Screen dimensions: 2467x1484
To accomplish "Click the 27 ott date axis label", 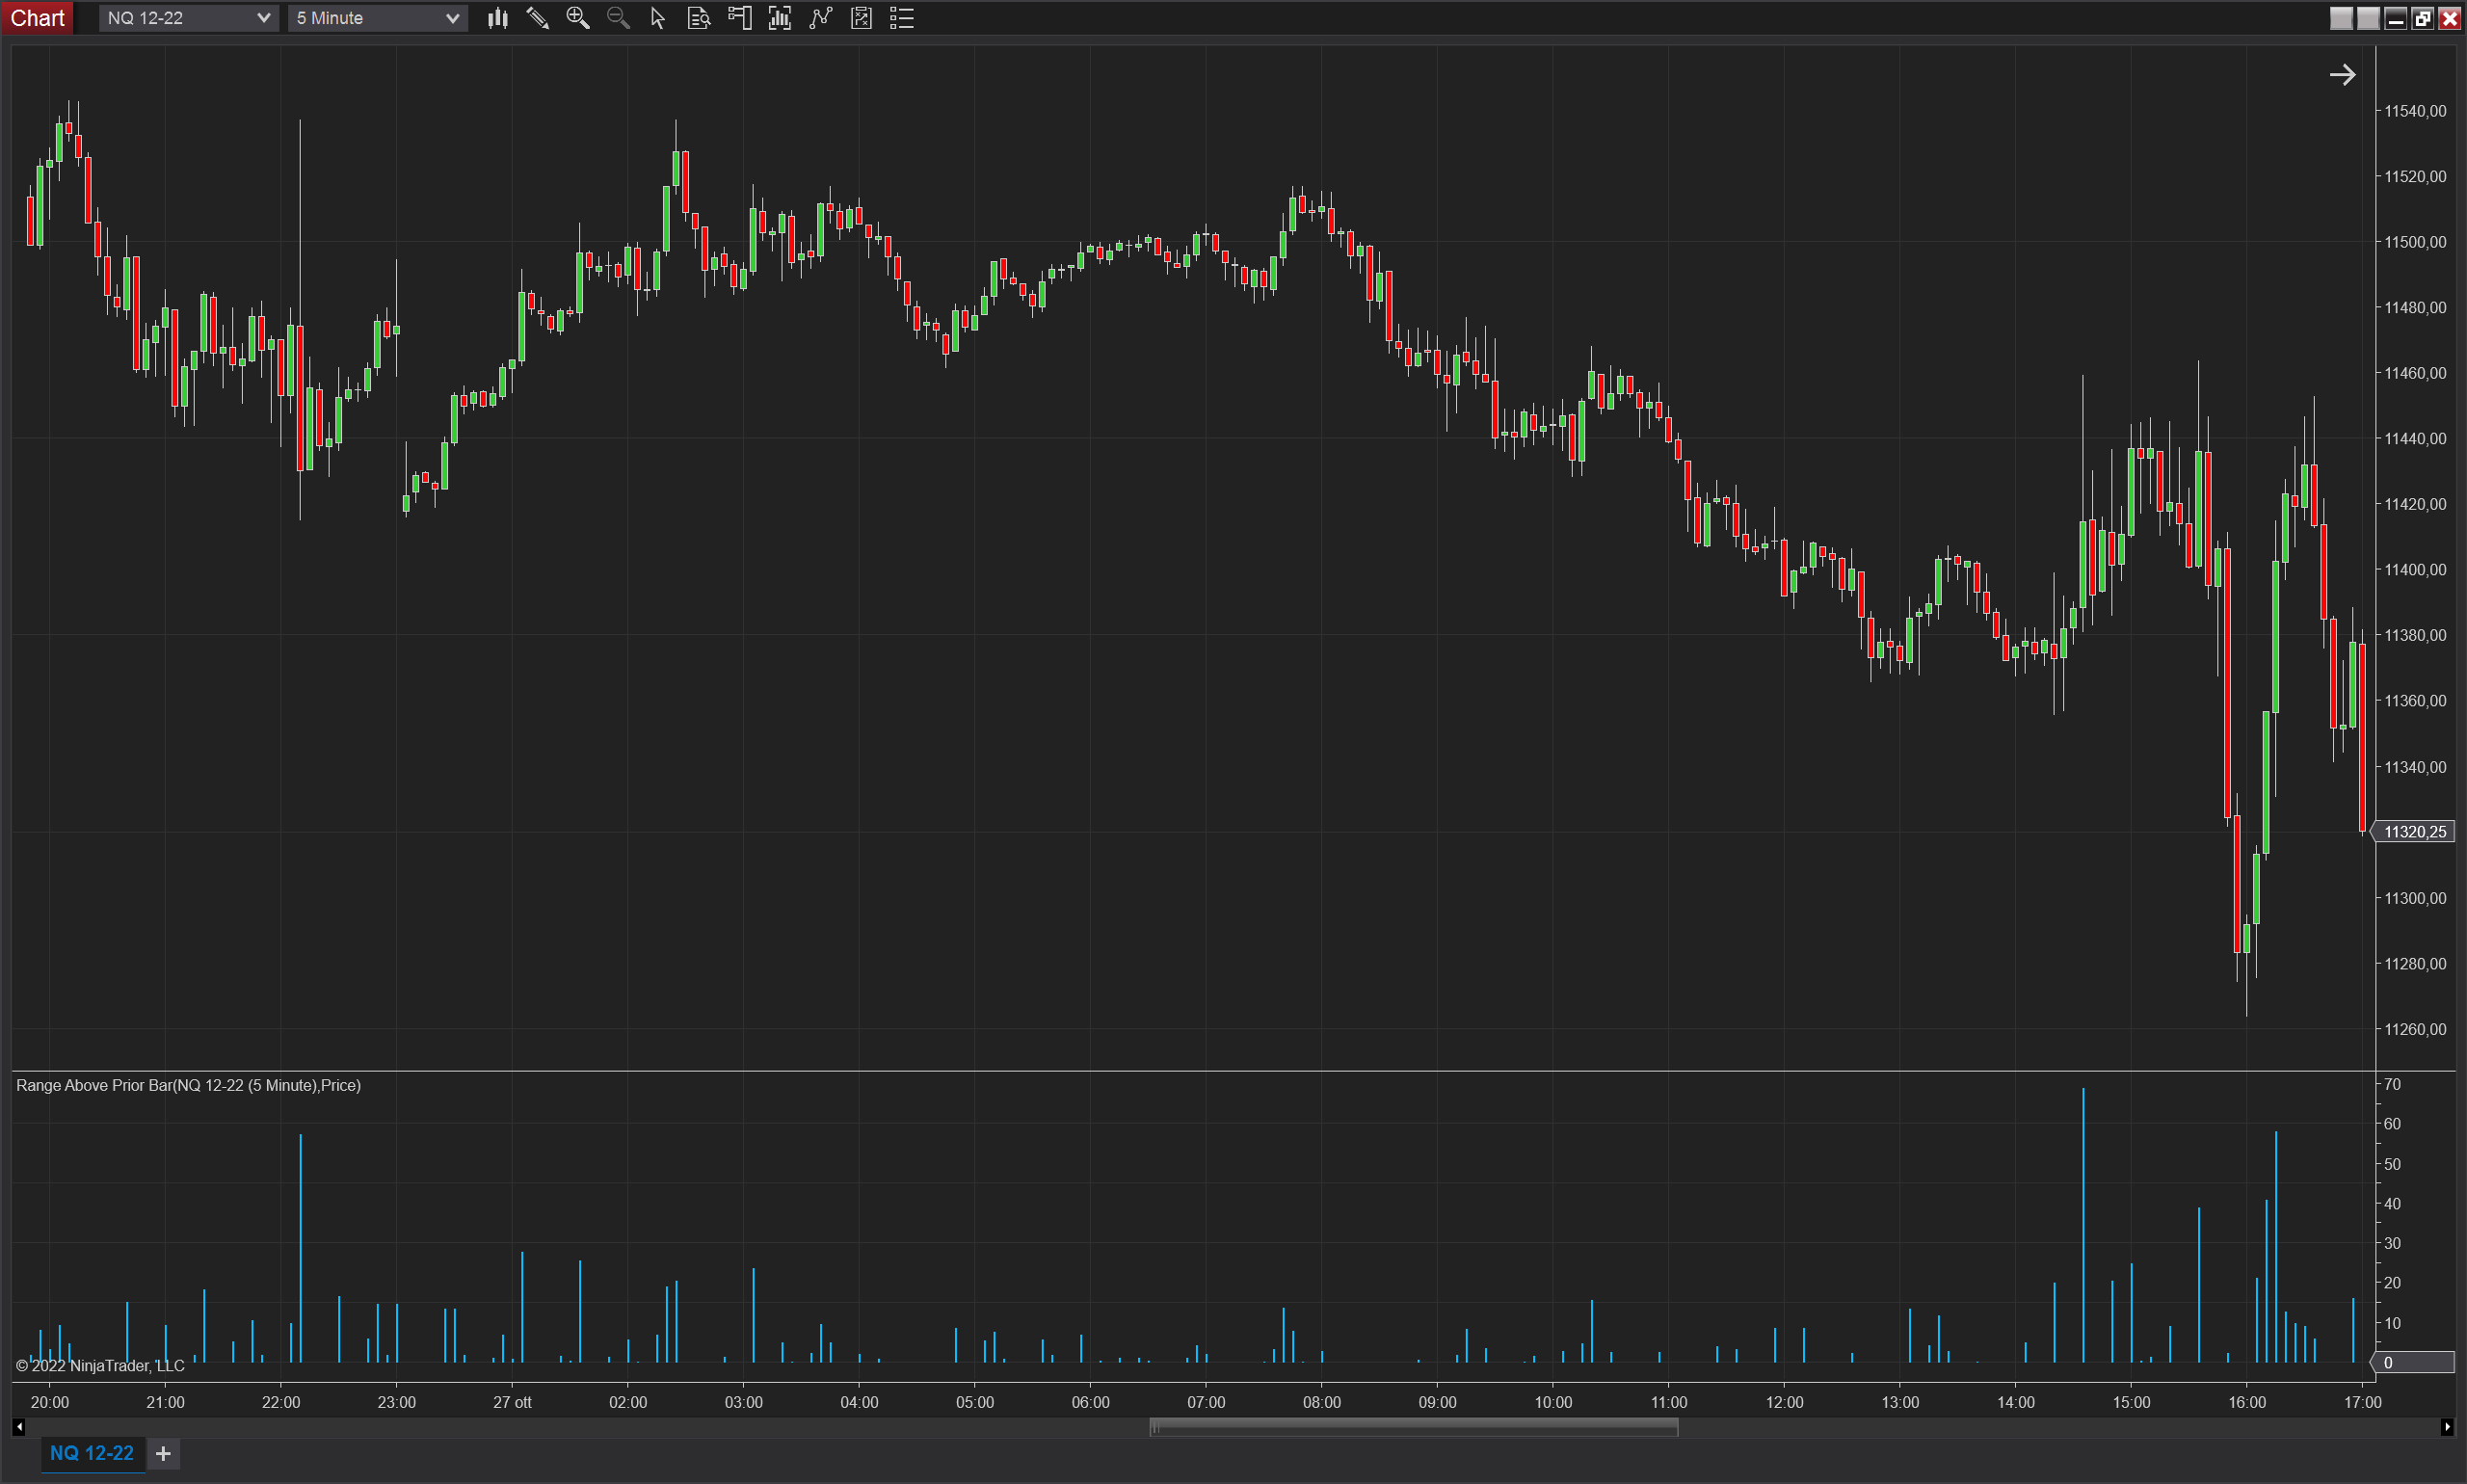I will pos(512,1402).
